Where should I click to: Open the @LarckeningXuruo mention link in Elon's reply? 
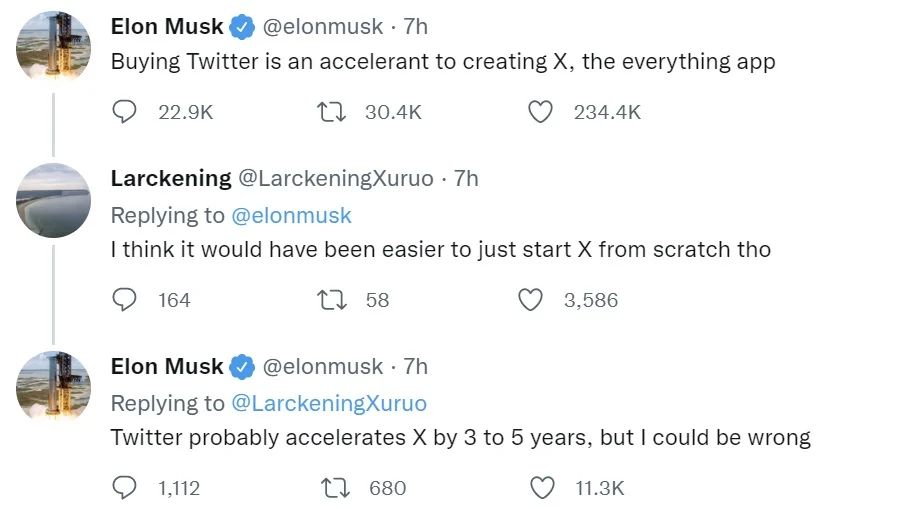coord(329,403)
